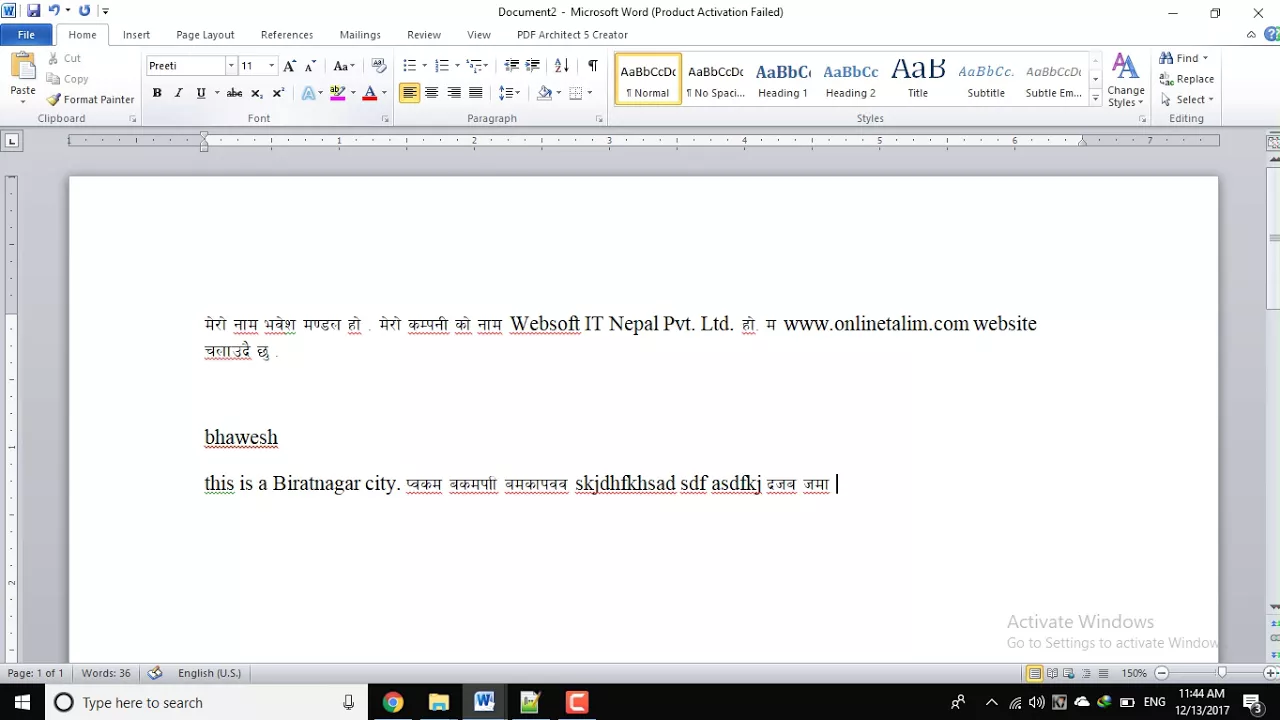Click in the Type here to search box
This screenshot has height=720, width=1280.
(205, 702)
